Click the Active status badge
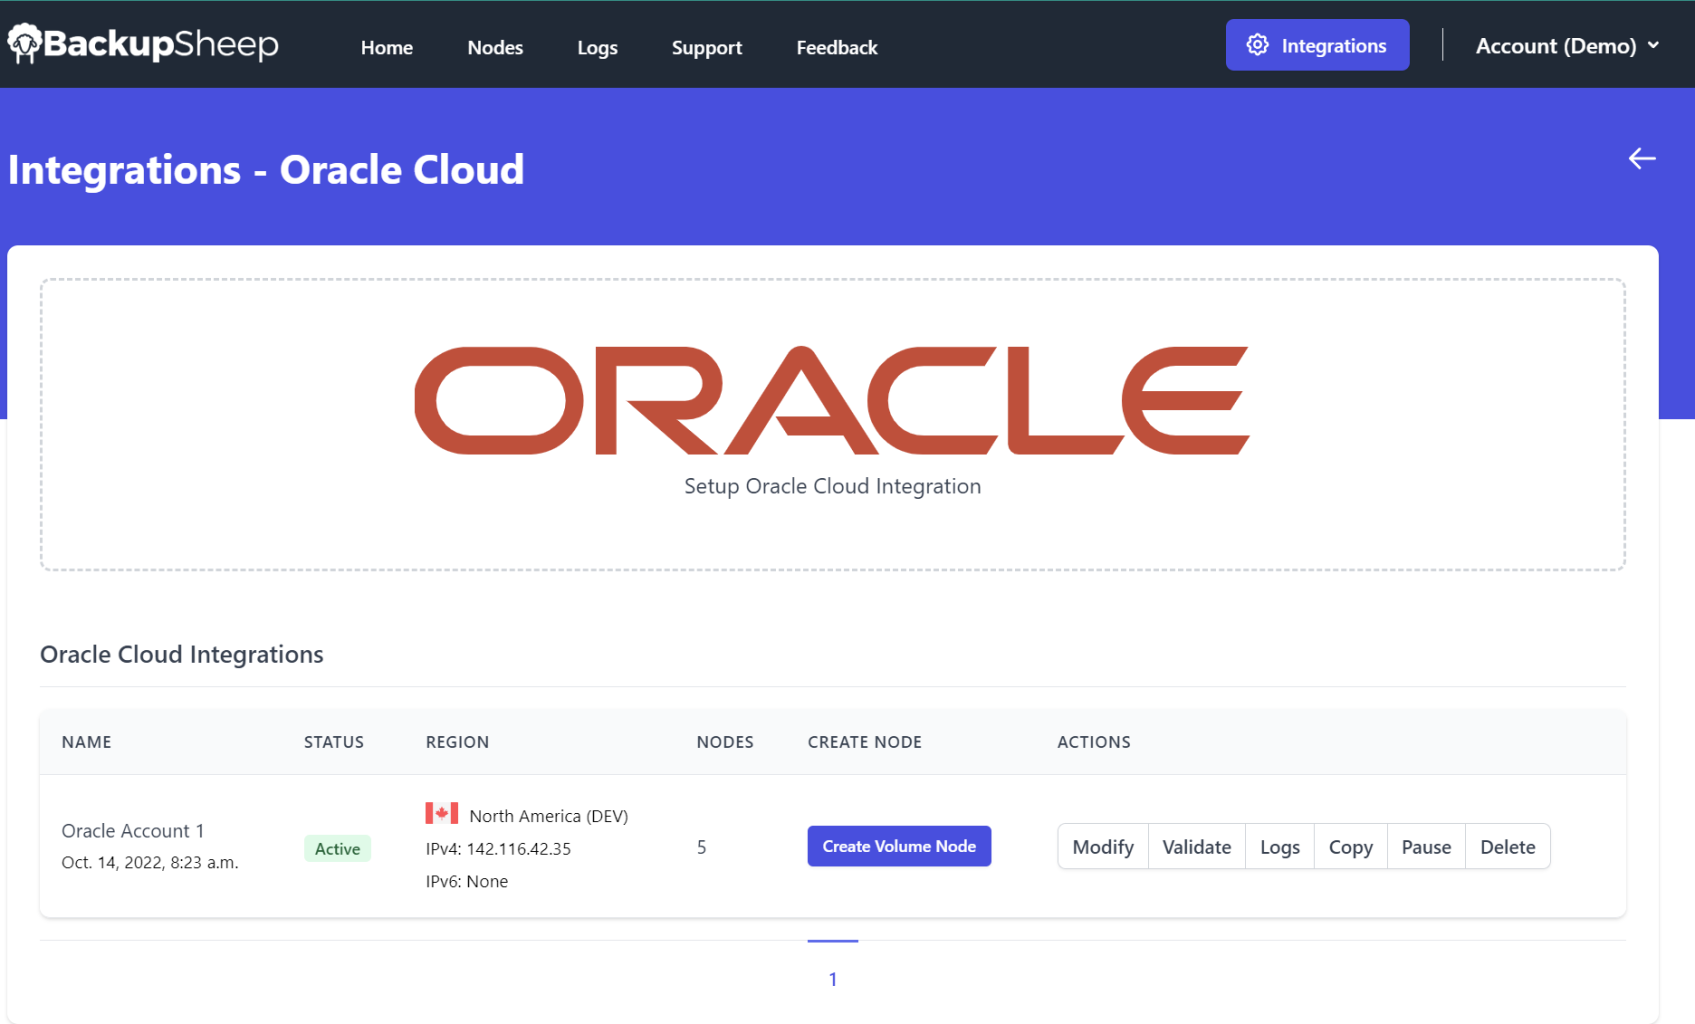This screenshot has width=1695, height=1024. (338, 849)
